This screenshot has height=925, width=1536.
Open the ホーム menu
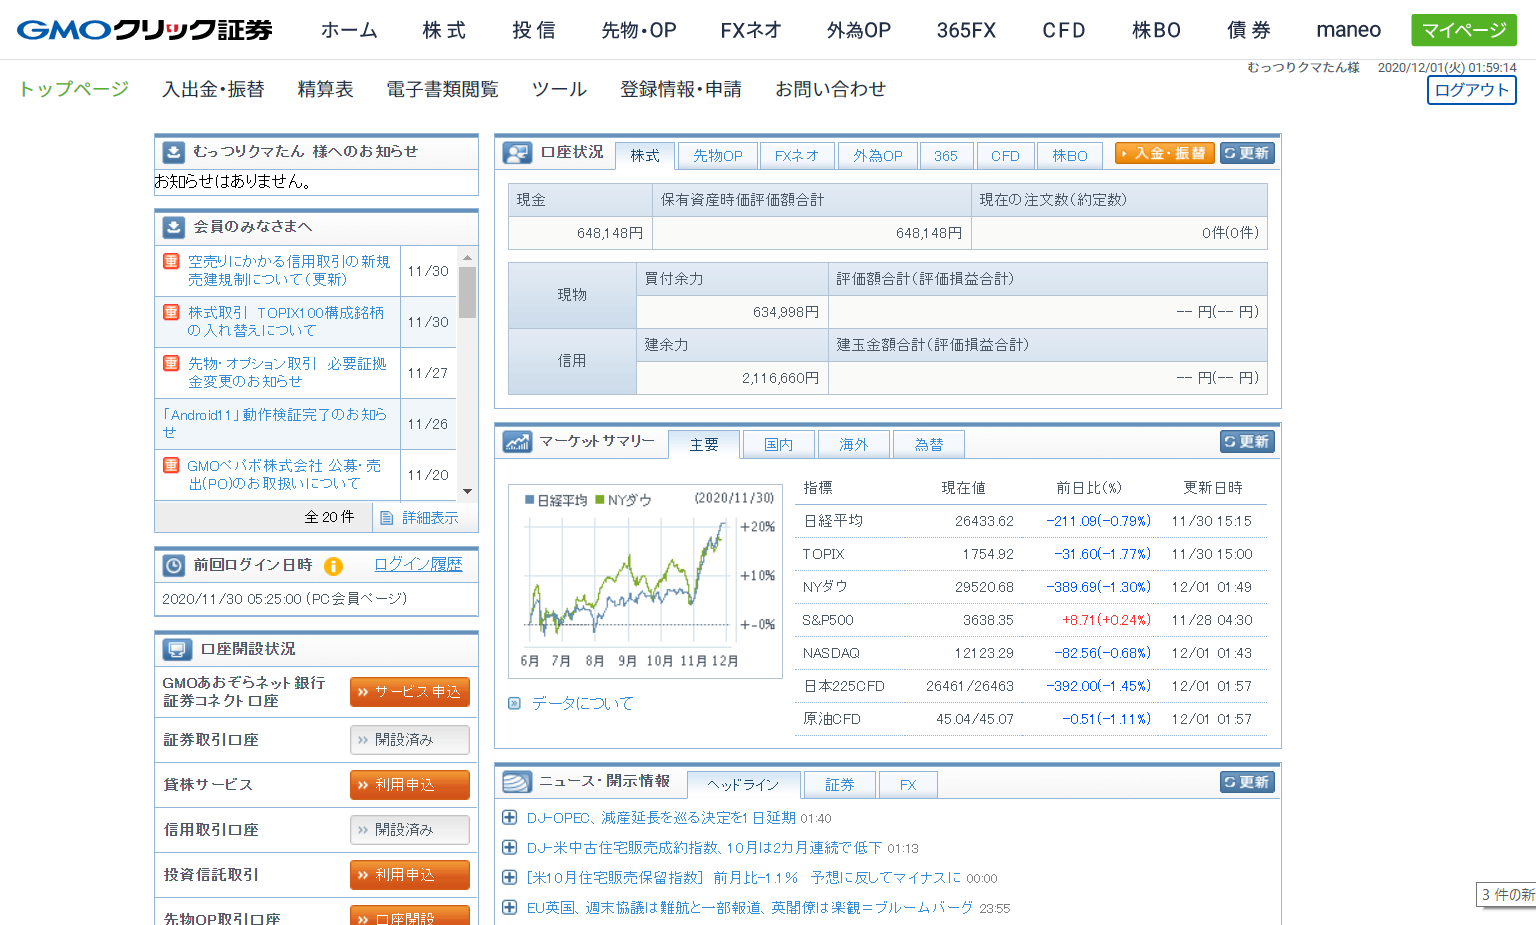pyautogui.click(x=349, y=30)
